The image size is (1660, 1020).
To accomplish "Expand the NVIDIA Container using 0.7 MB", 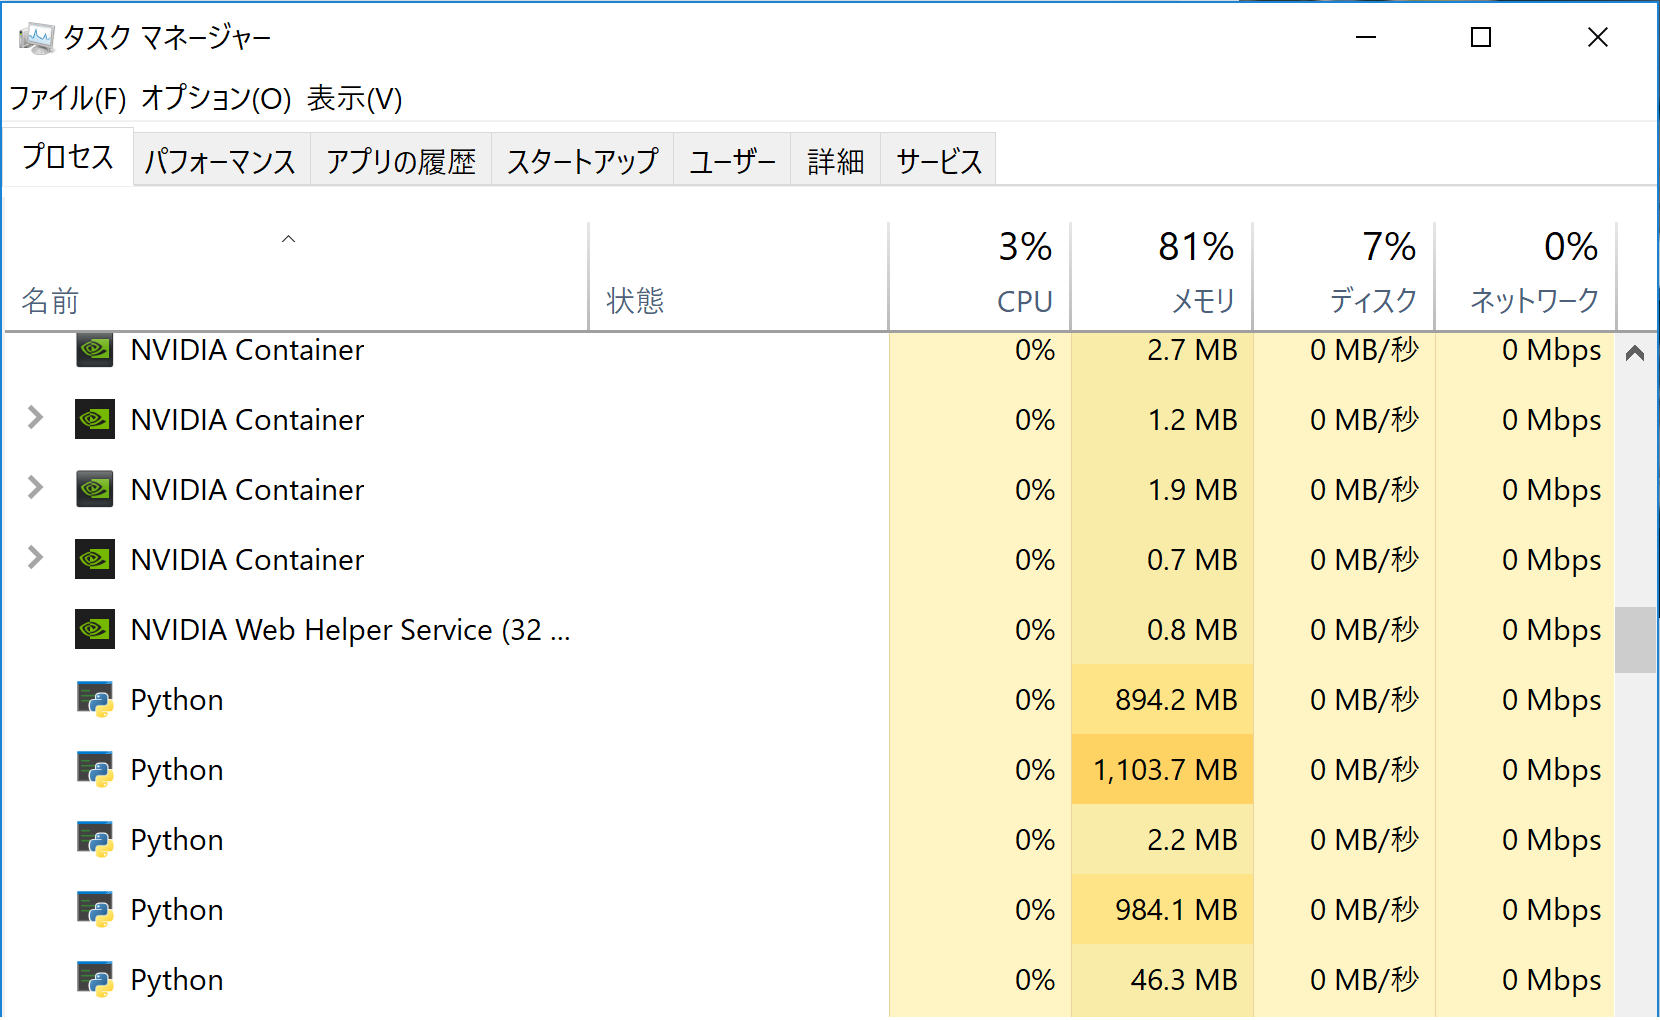I will click(35, 559).
